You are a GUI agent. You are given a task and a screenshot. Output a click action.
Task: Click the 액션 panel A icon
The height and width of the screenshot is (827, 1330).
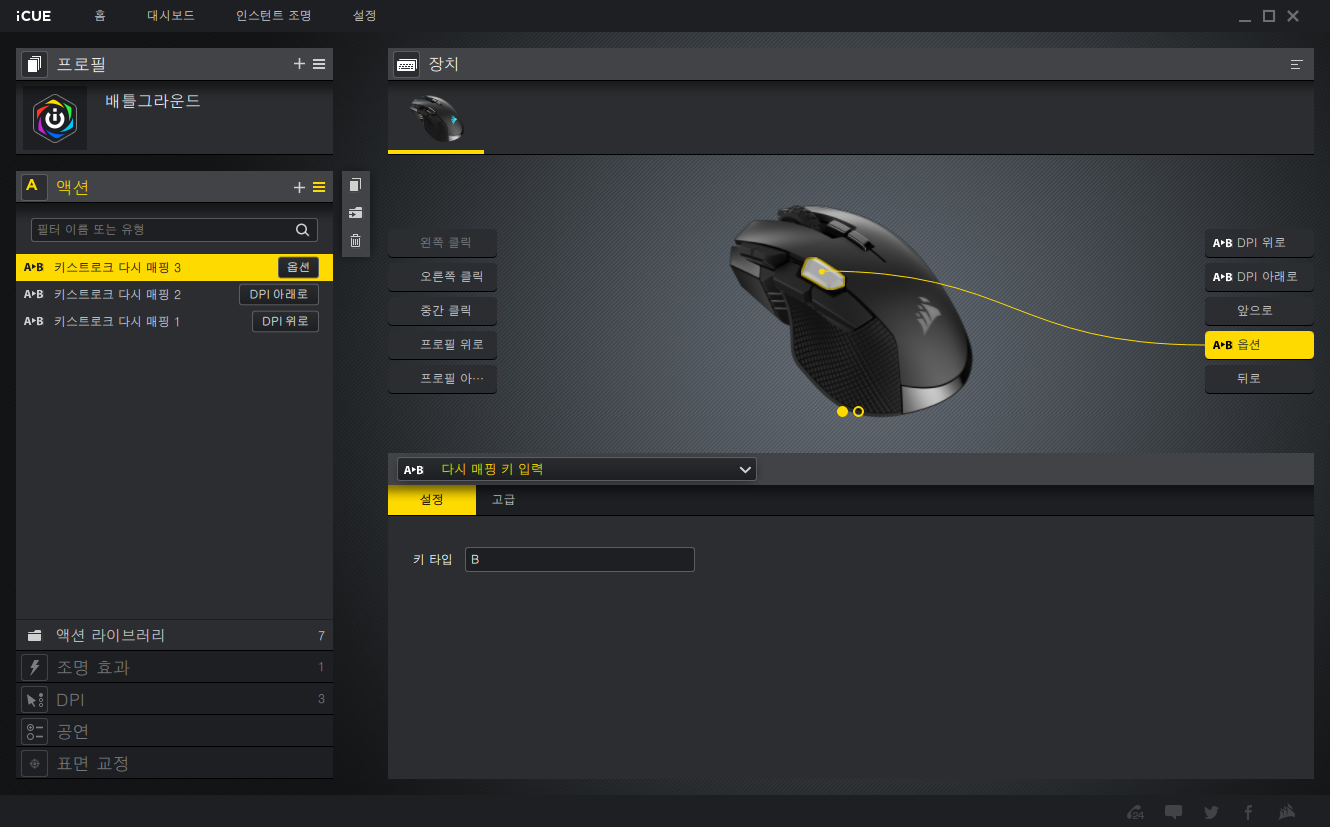coord(34,186)
